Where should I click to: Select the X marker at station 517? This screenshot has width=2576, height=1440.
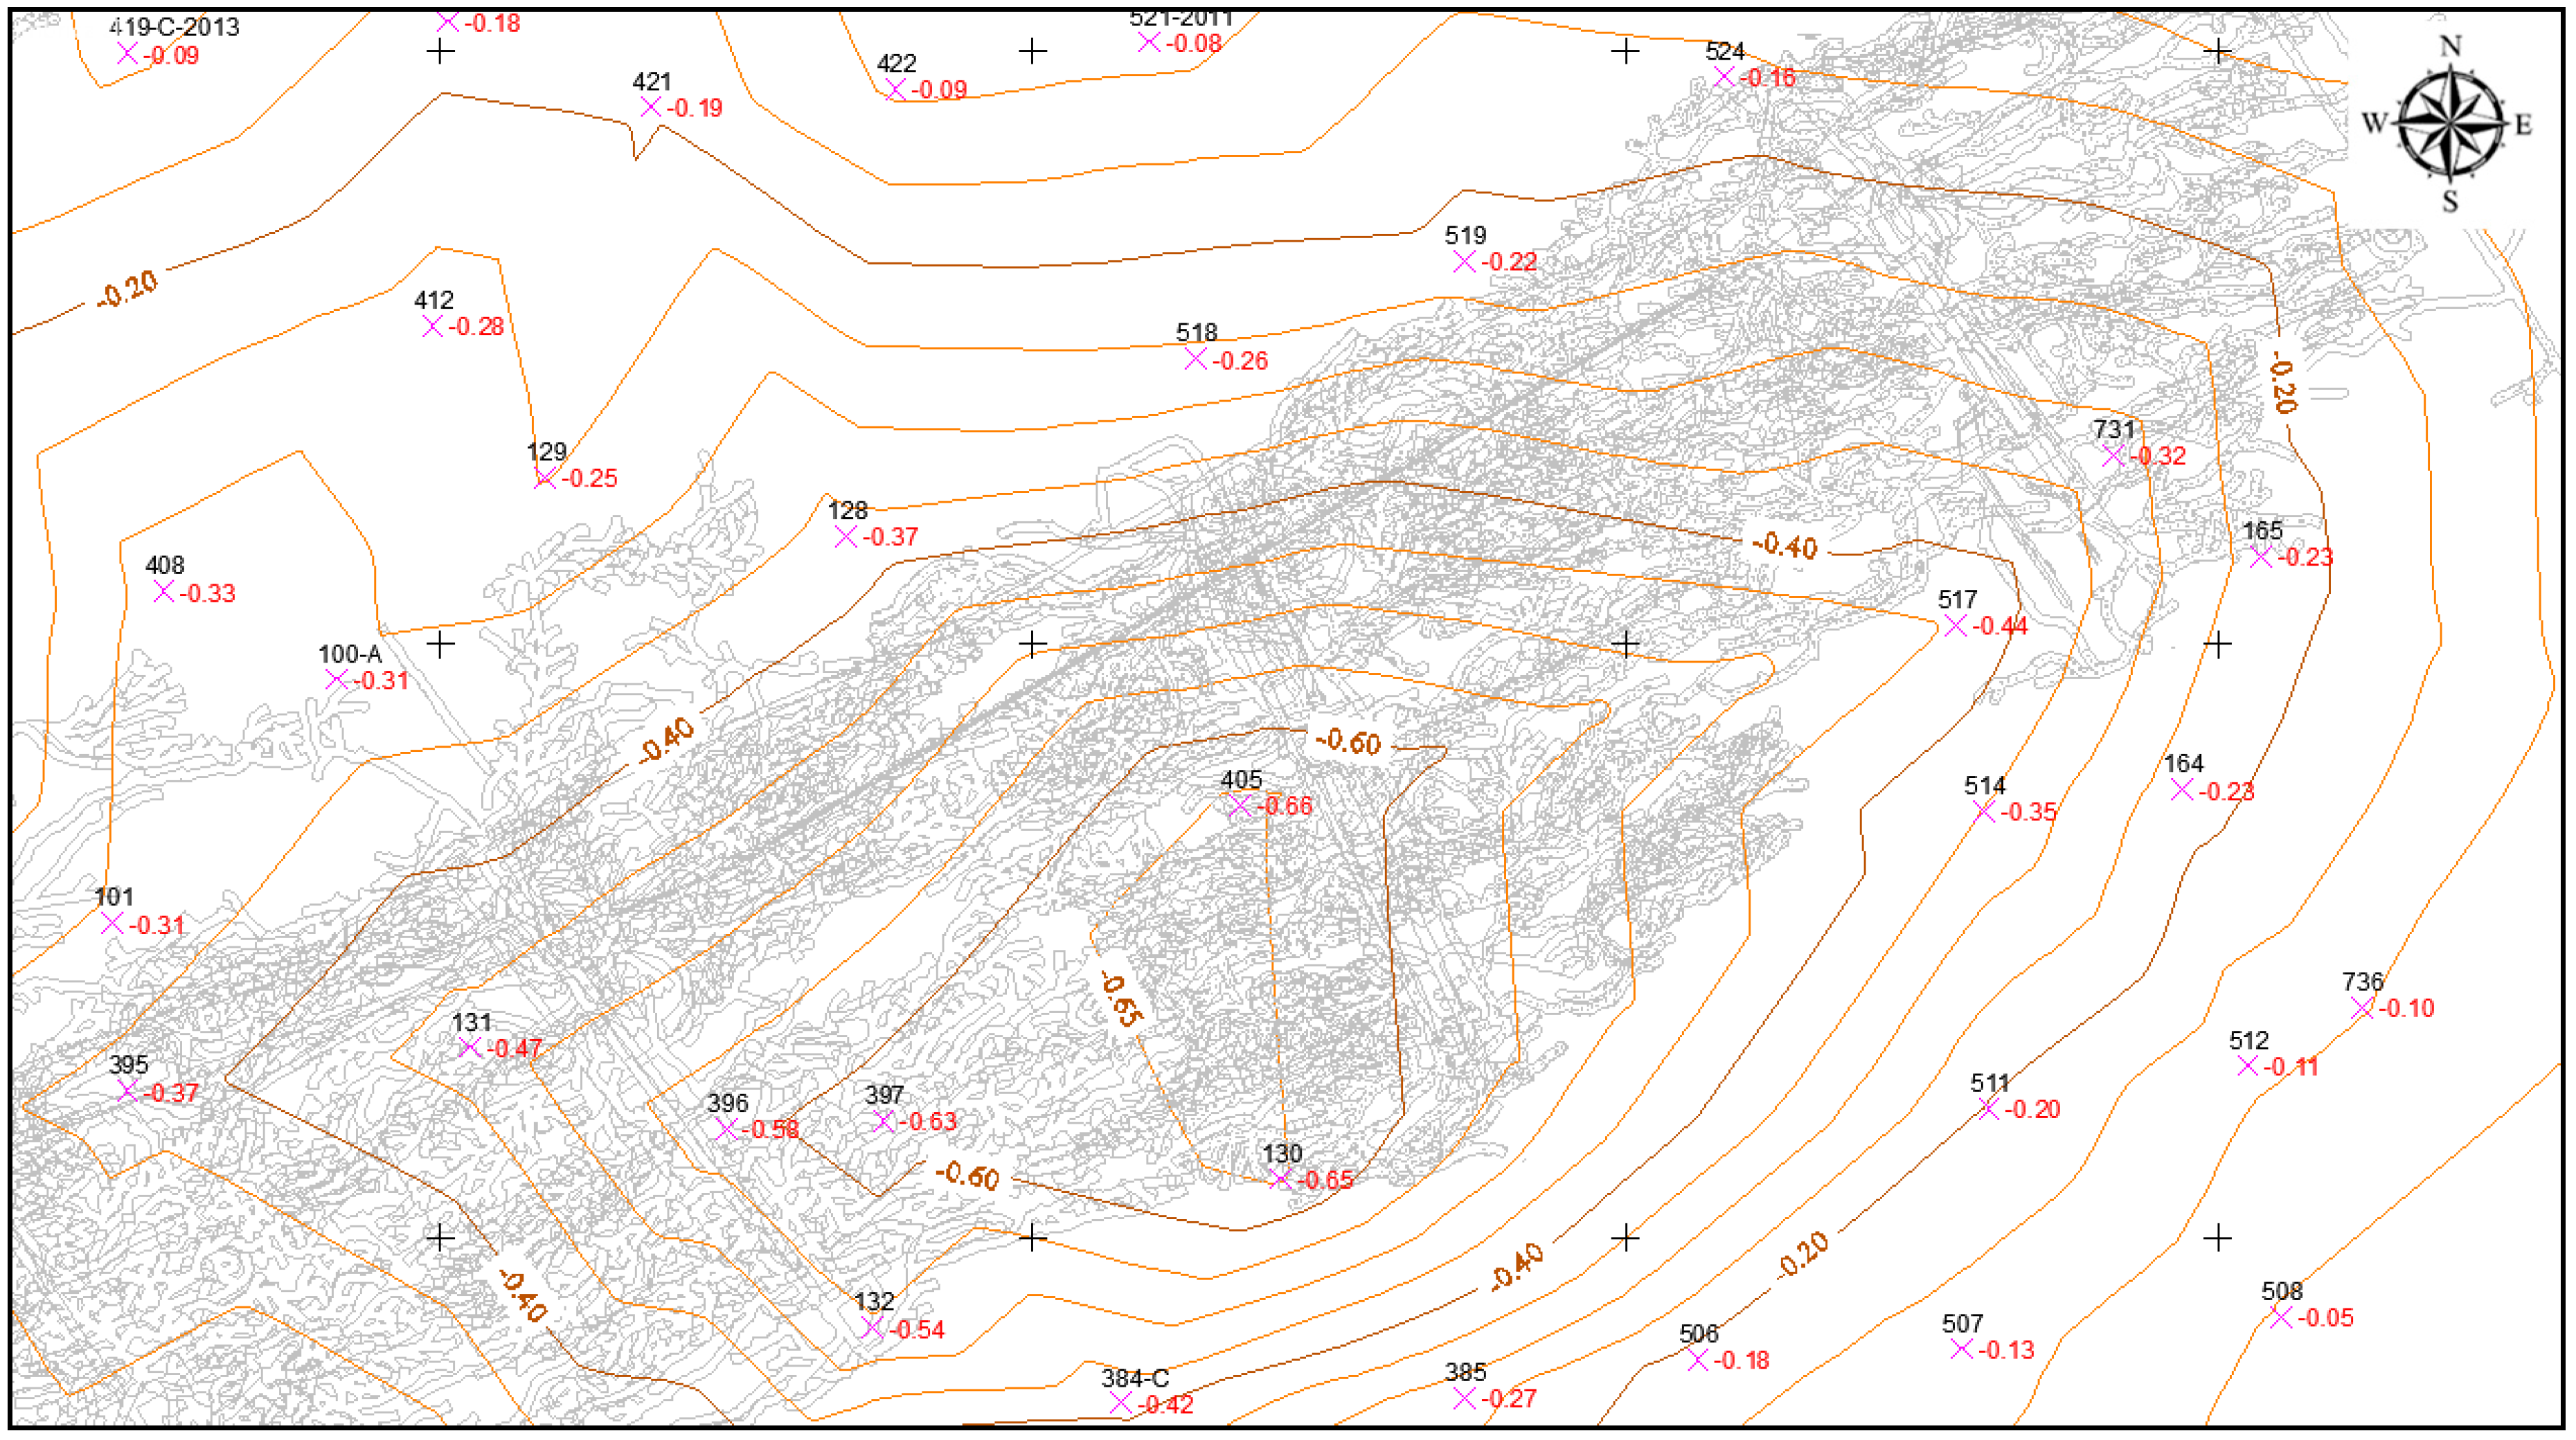pyautogui.click(x=1955, y=626)
